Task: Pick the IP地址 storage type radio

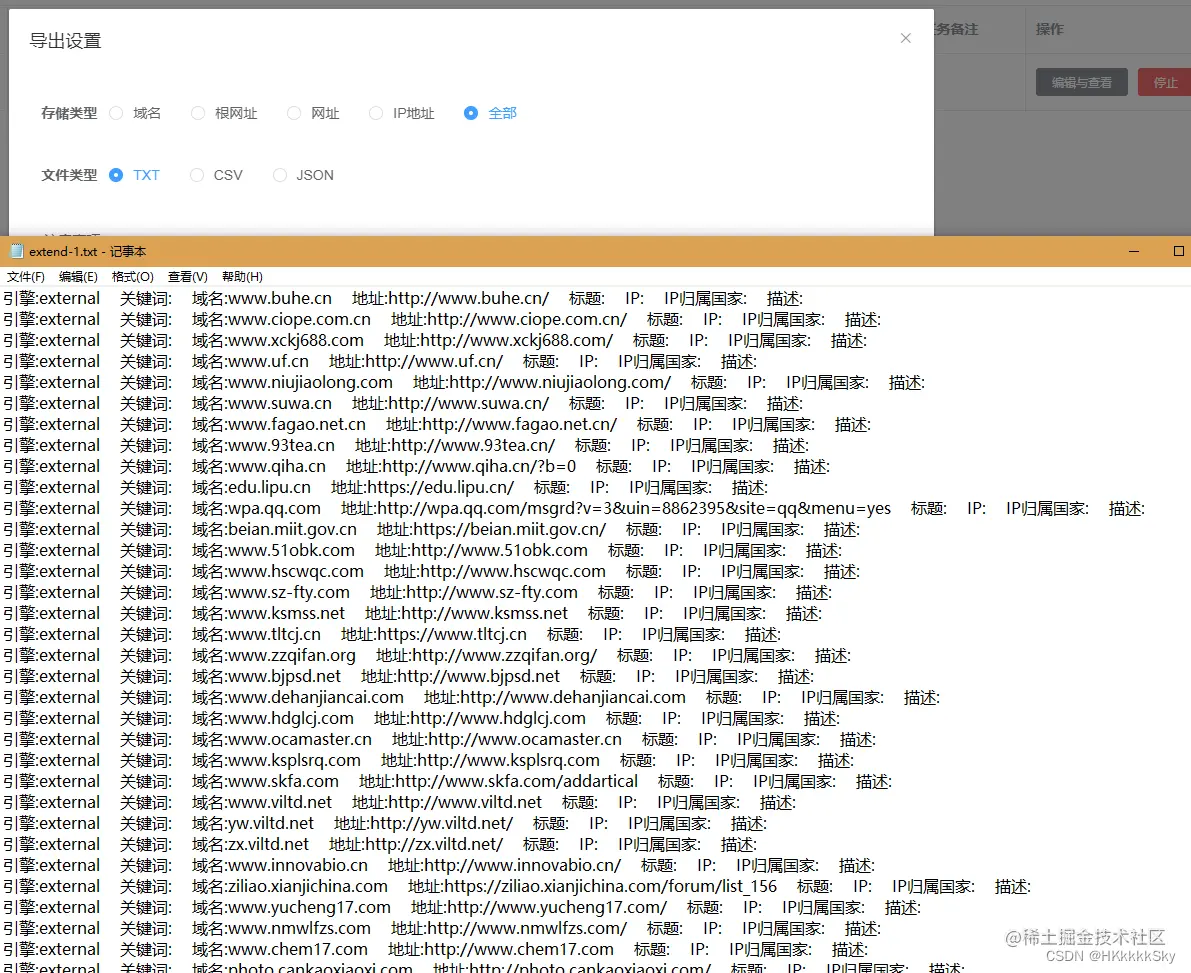Action: pyautogui.click(x=375, y=113)
